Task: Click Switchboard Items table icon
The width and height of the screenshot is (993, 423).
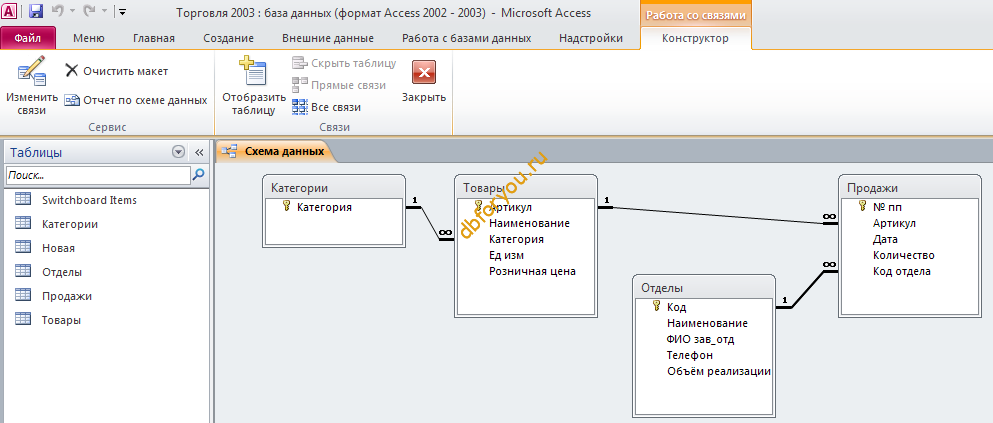Action: pyautogui.click(x=23, y=199)
